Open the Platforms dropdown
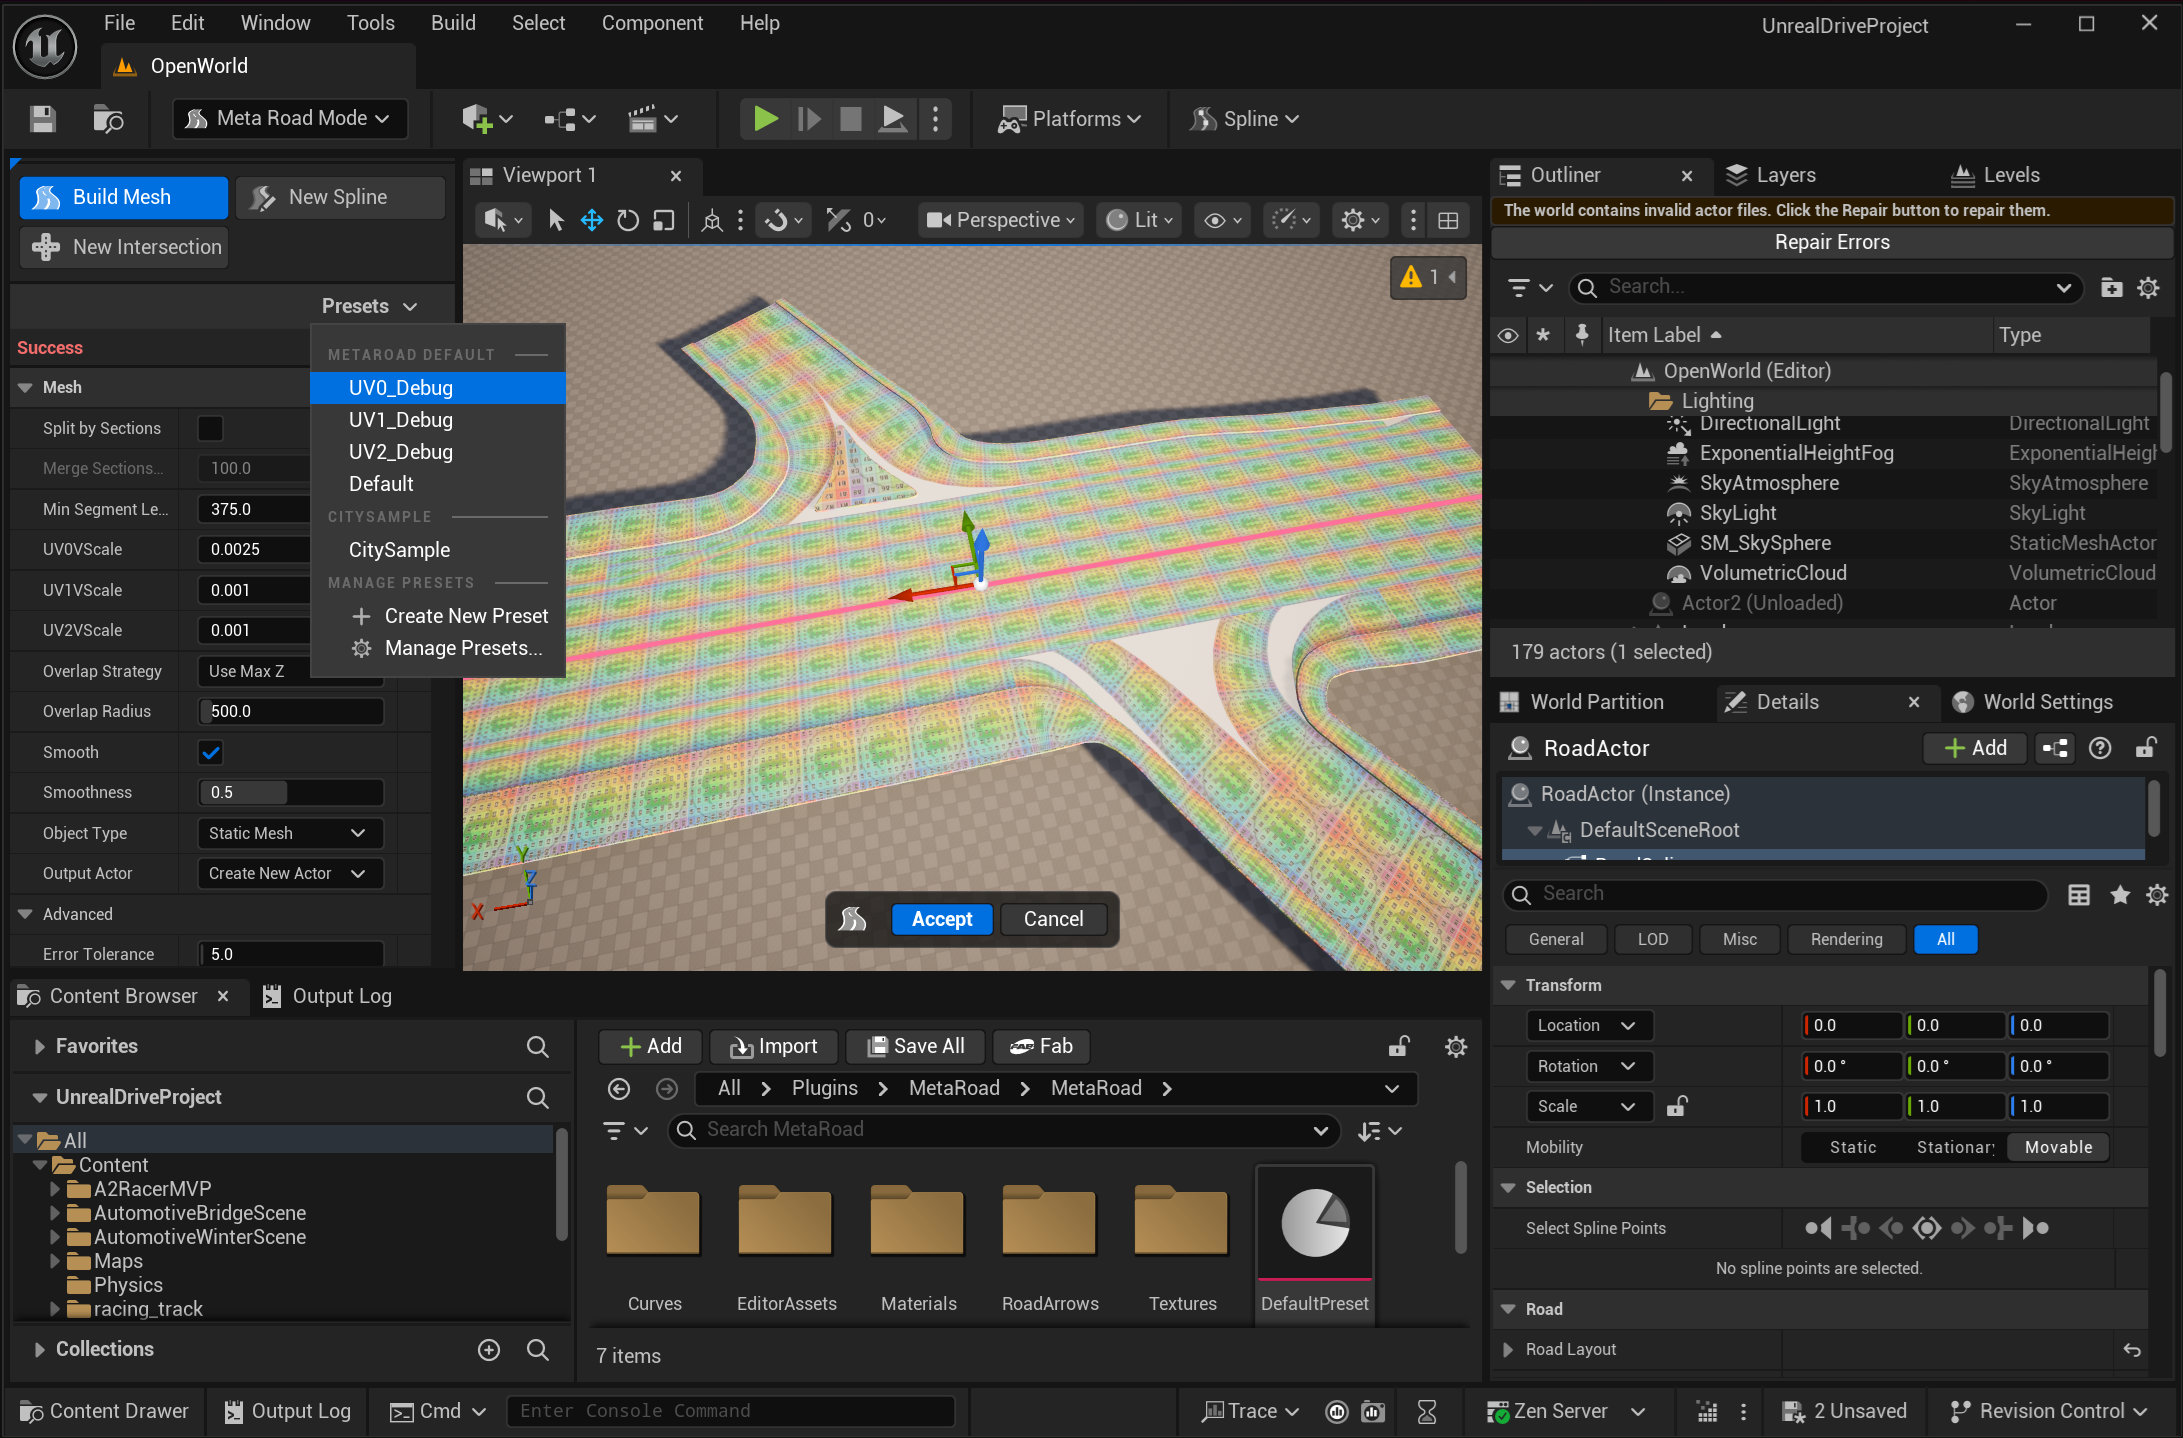This screenshot has width=2183, height=1438. 1069,119
